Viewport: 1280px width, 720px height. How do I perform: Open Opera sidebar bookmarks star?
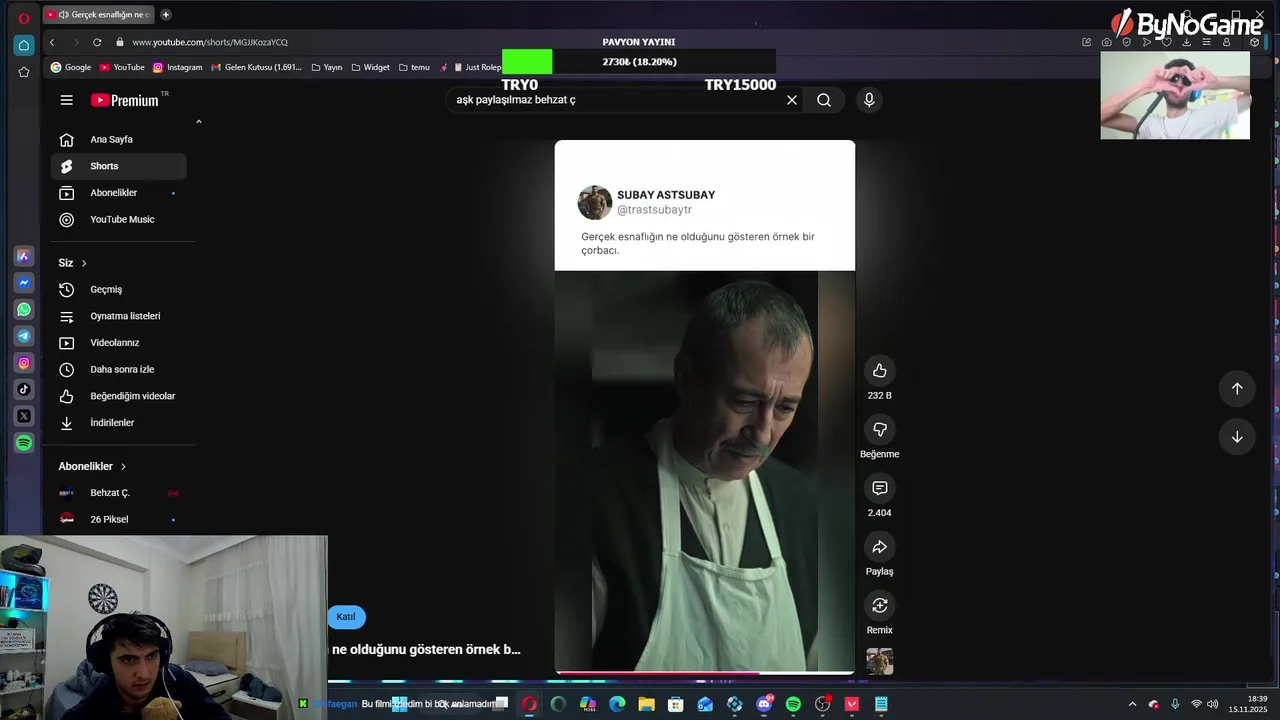click(24, 72)
